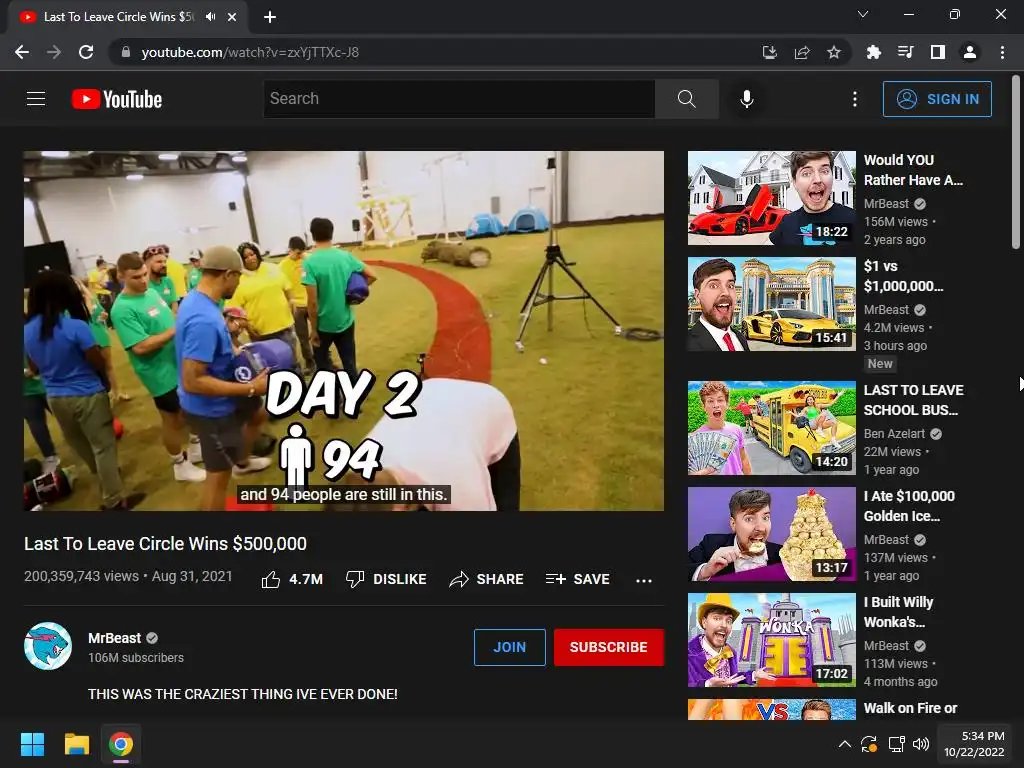Click the JOIN membership button
The image size is (1024, 768).
509,647
